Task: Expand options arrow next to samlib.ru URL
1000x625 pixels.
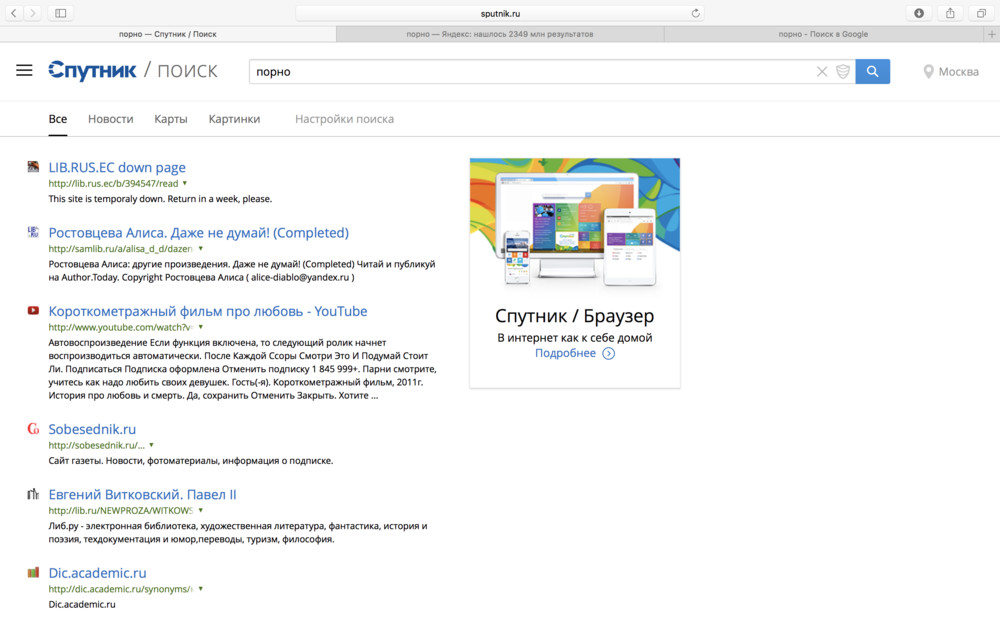Action: pos(201,248)
